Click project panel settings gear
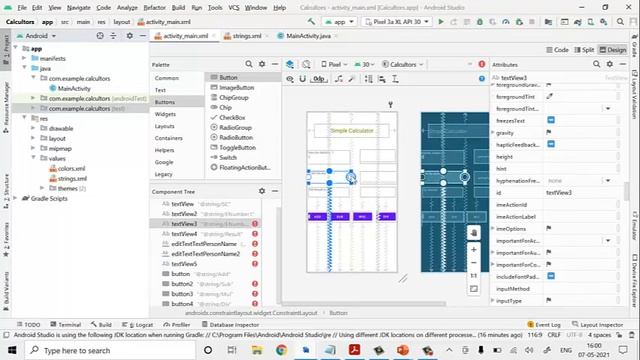Screen dimensions: 640x360 click(129, 36)
